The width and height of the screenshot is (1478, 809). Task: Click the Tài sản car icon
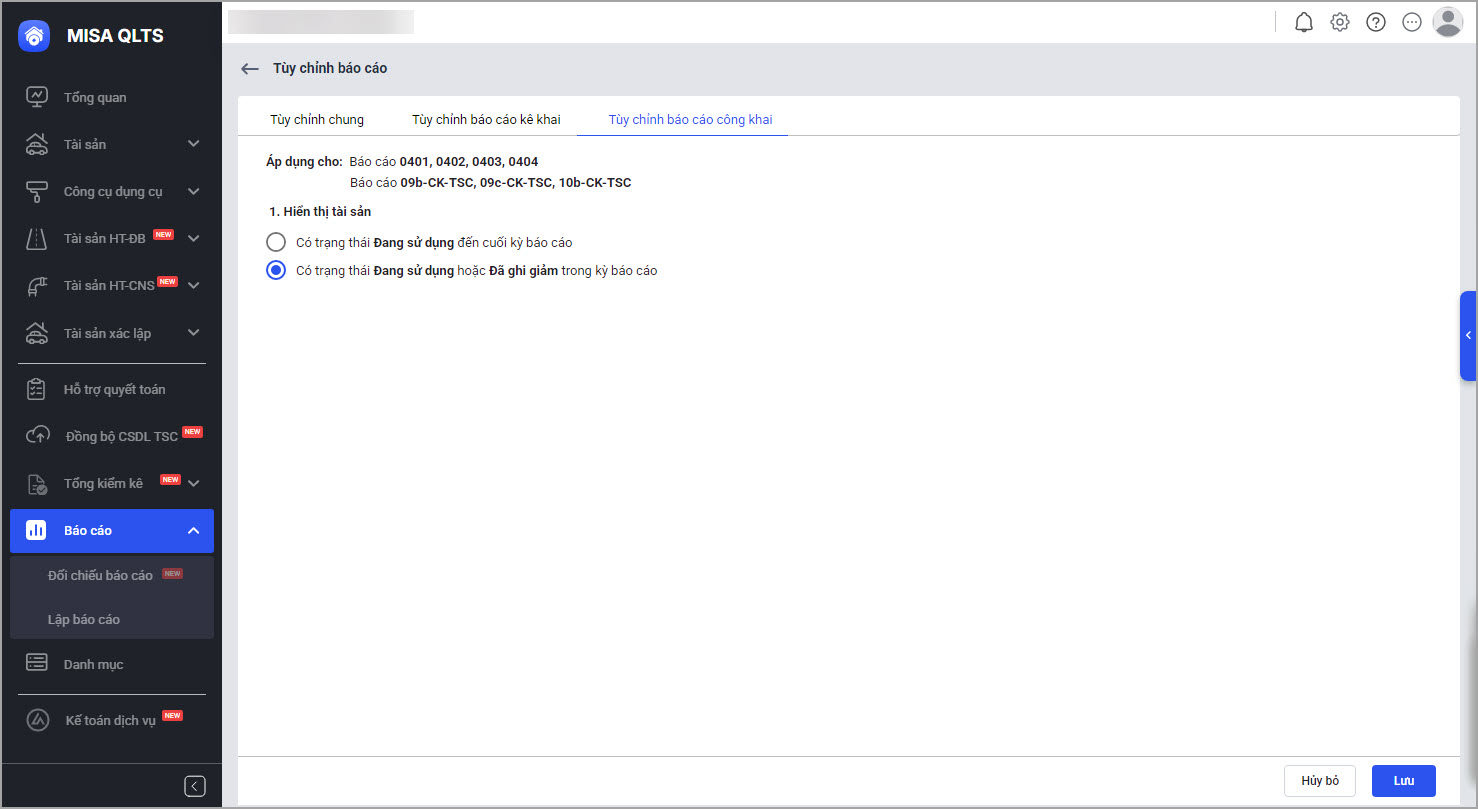pyautogui.click(x=37, y=144)
